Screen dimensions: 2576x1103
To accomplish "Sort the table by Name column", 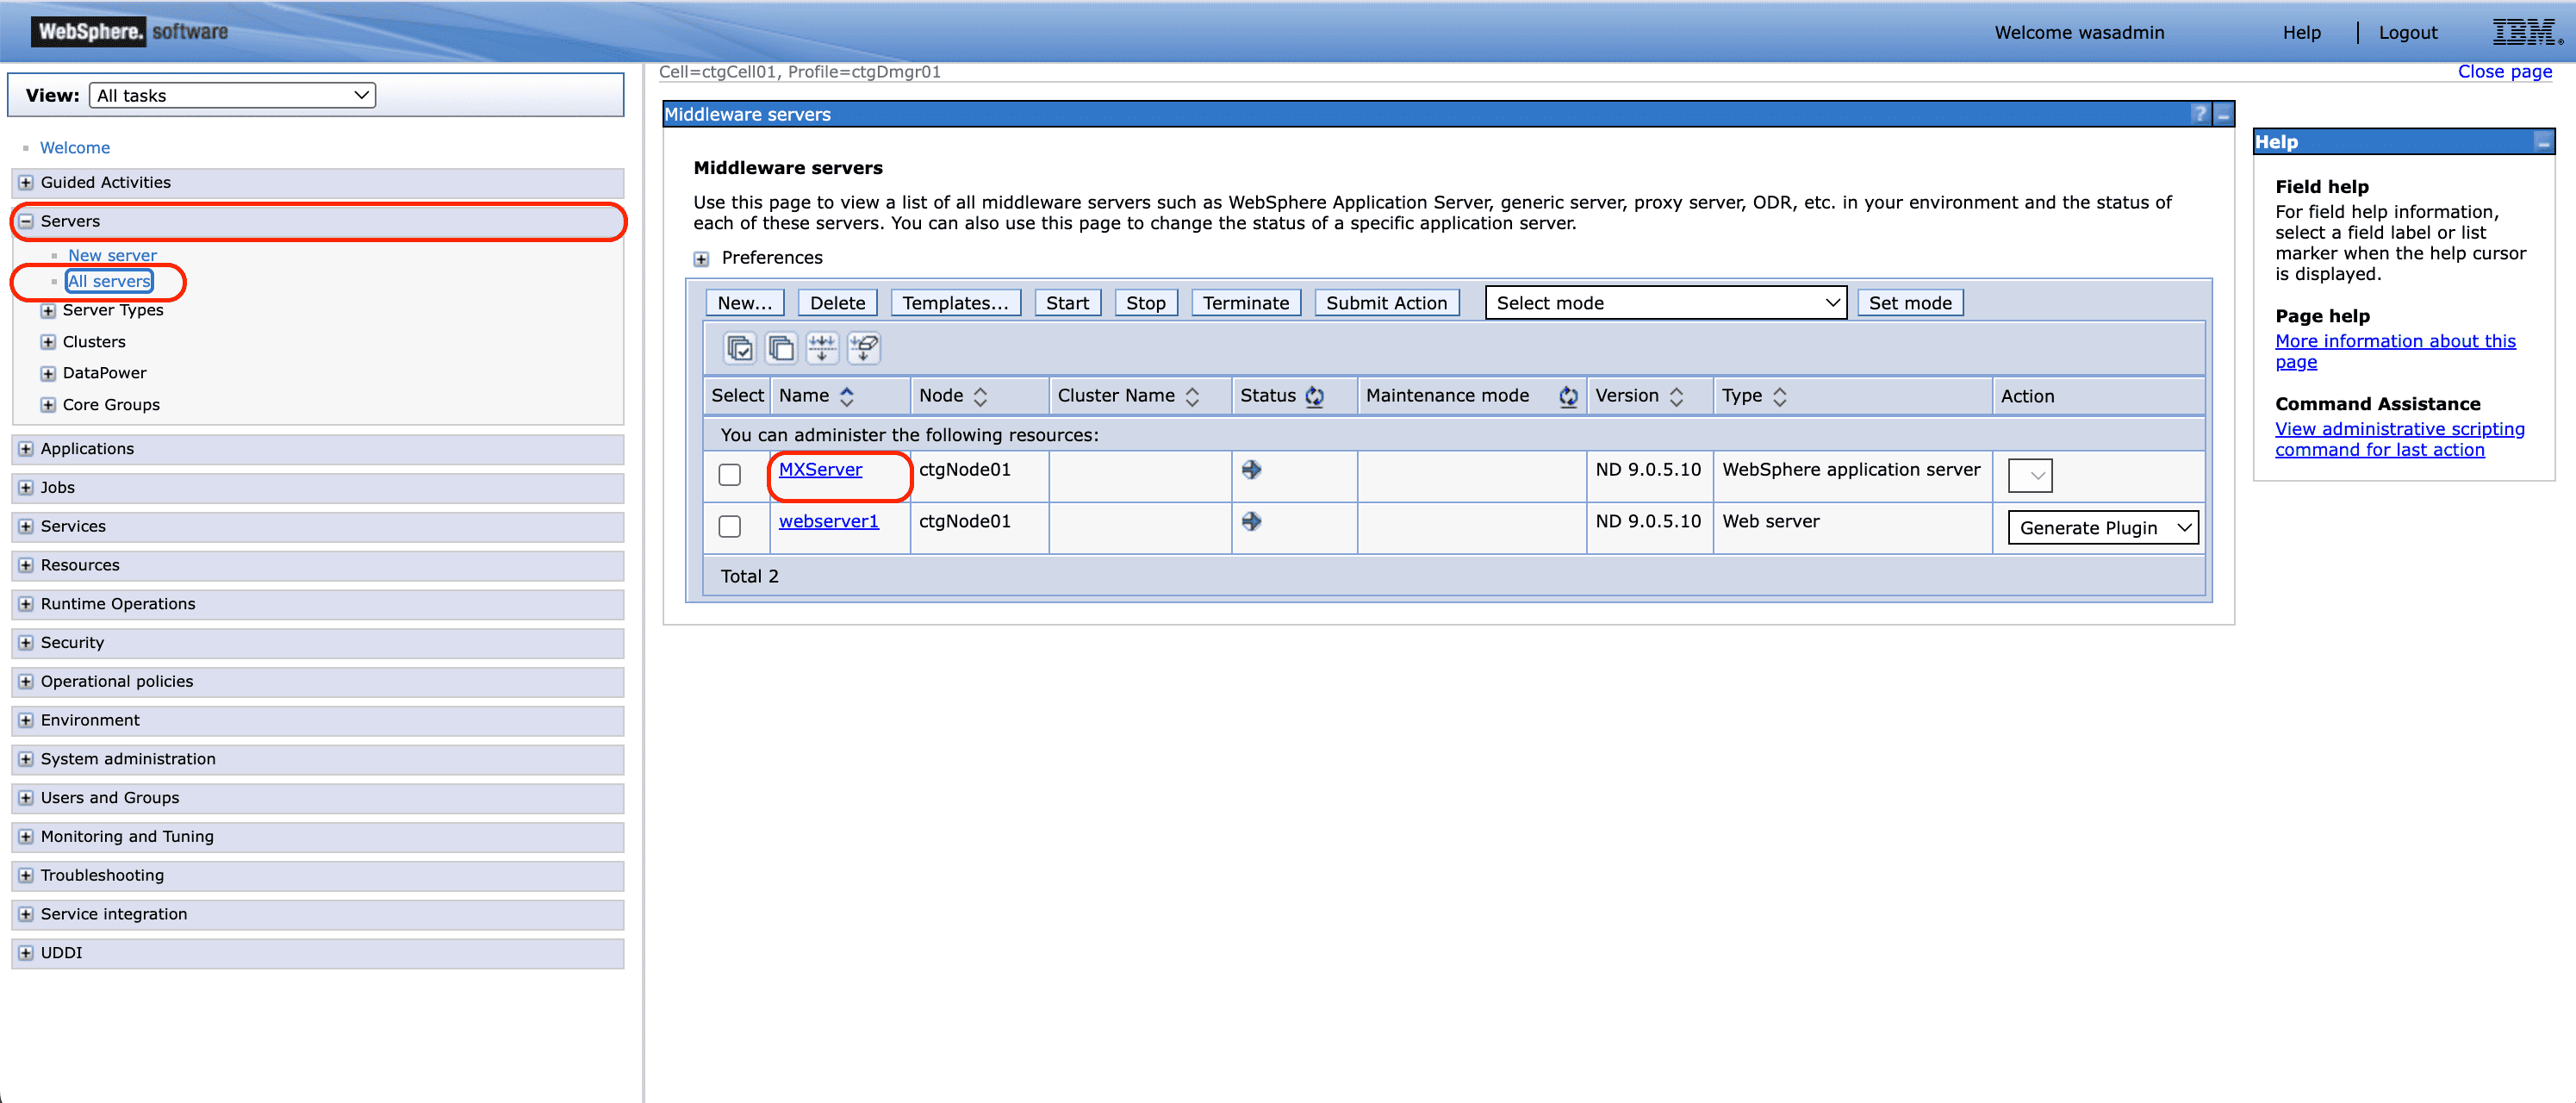I will click(x=847, y=396).
